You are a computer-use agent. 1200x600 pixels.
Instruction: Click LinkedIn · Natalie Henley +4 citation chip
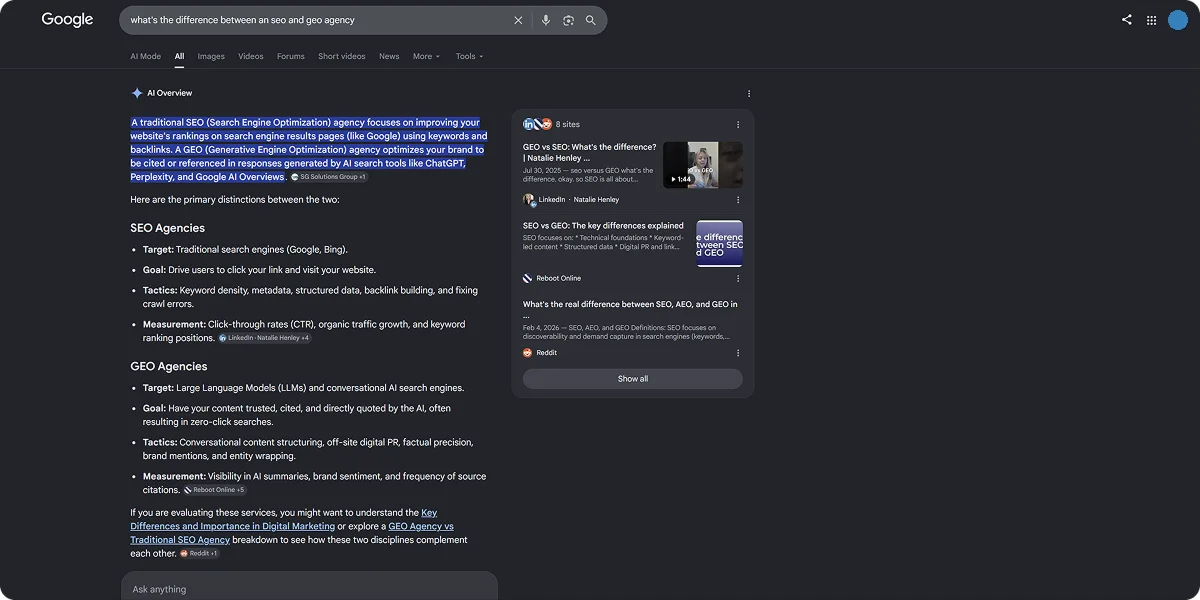coord(265,338)
